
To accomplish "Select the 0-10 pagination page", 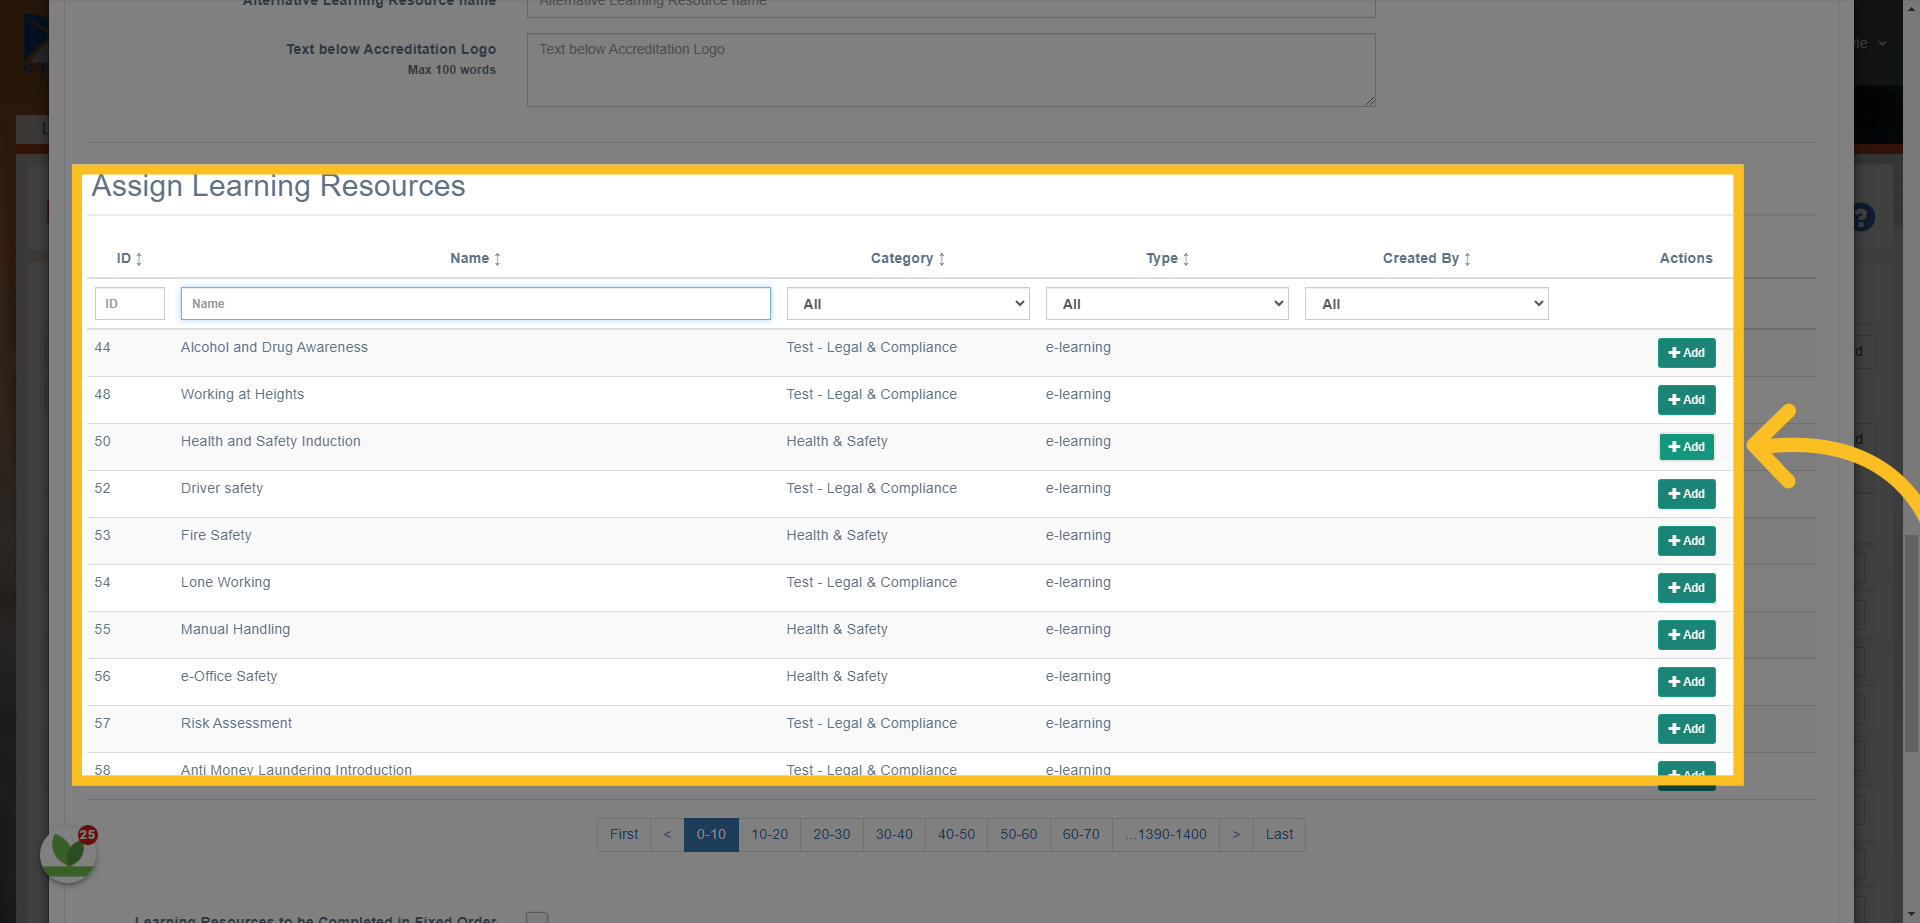I will (x=711, y=835).
